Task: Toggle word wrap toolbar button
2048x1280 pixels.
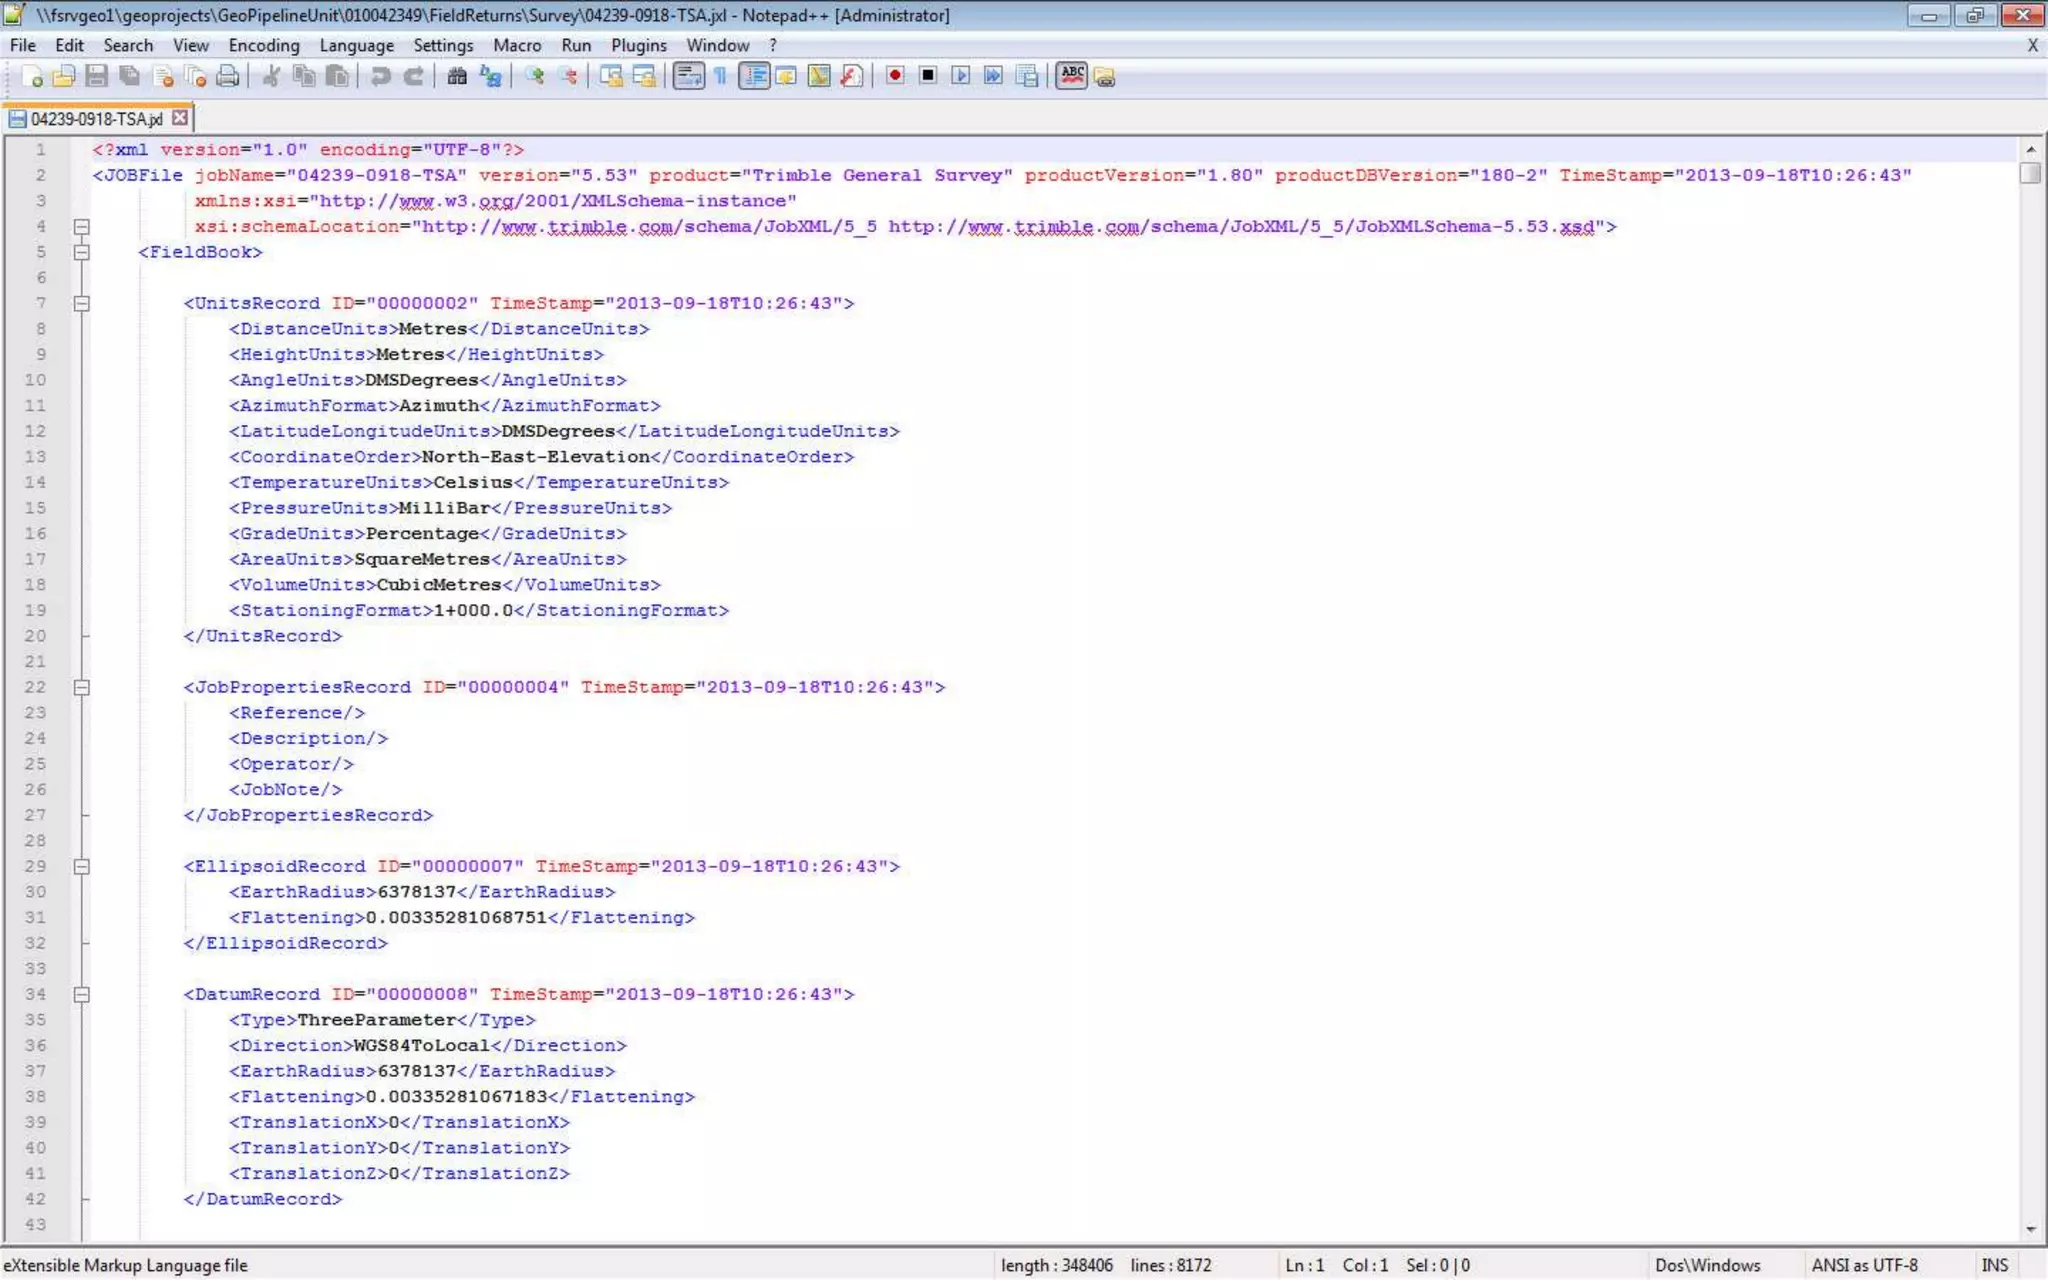Action: tap(688, 76)
